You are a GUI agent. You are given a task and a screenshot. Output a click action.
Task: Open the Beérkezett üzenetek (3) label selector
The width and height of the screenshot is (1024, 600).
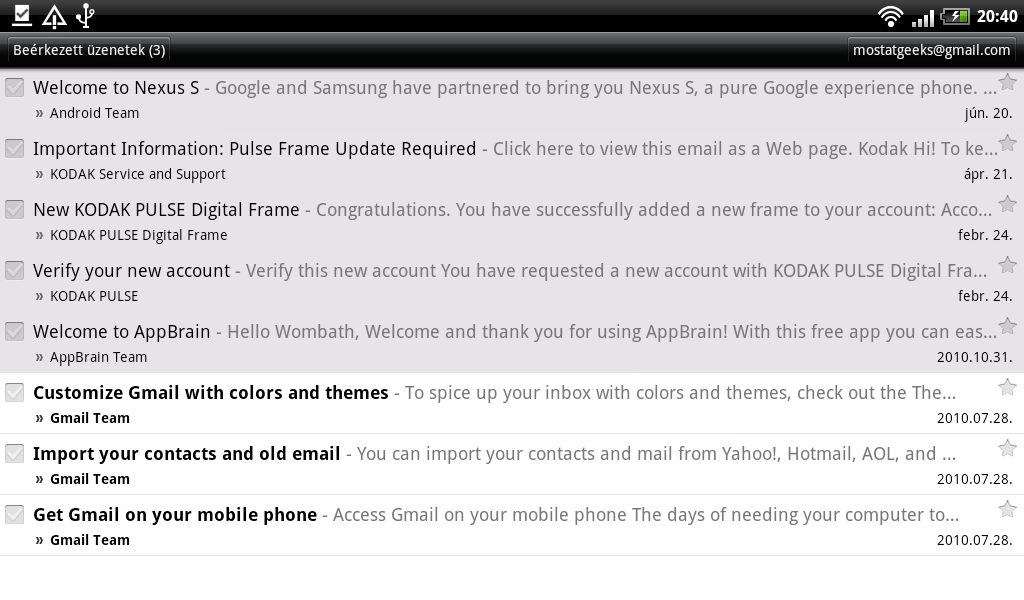coord(89,50)
